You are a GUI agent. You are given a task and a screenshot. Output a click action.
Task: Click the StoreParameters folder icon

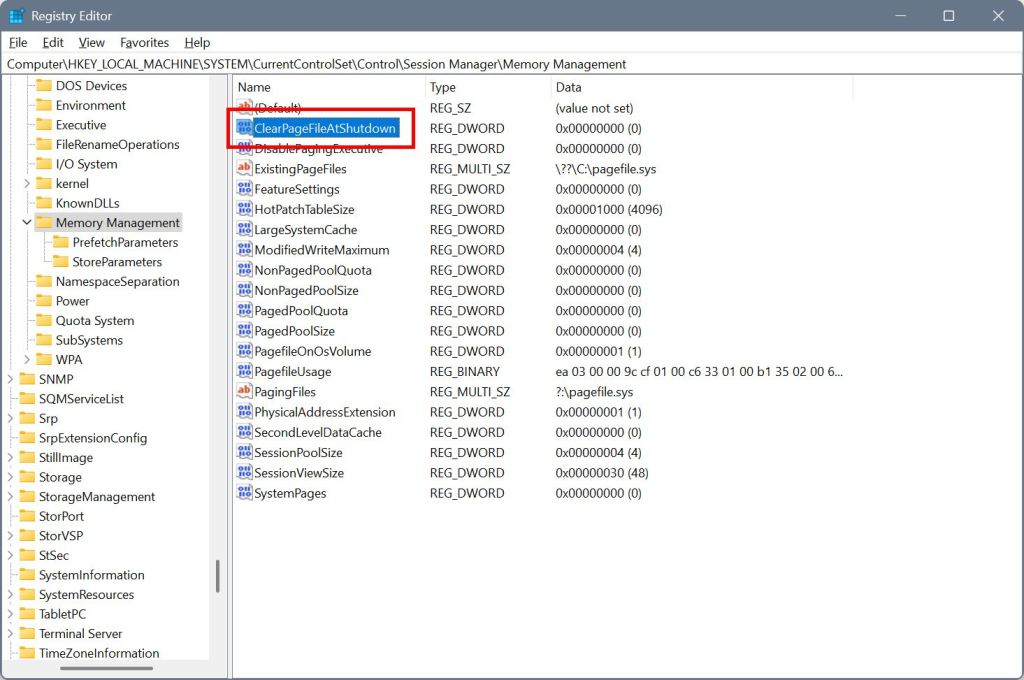pos(61,262)
